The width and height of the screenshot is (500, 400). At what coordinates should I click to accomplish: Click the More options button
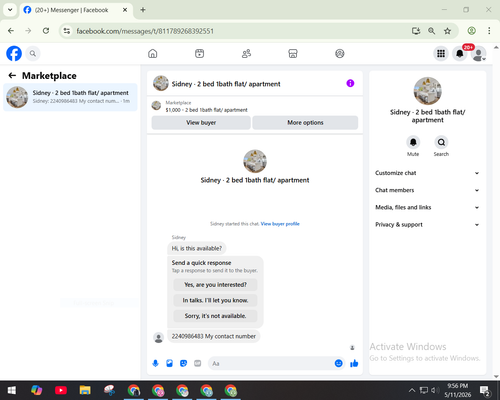[305, 123]
